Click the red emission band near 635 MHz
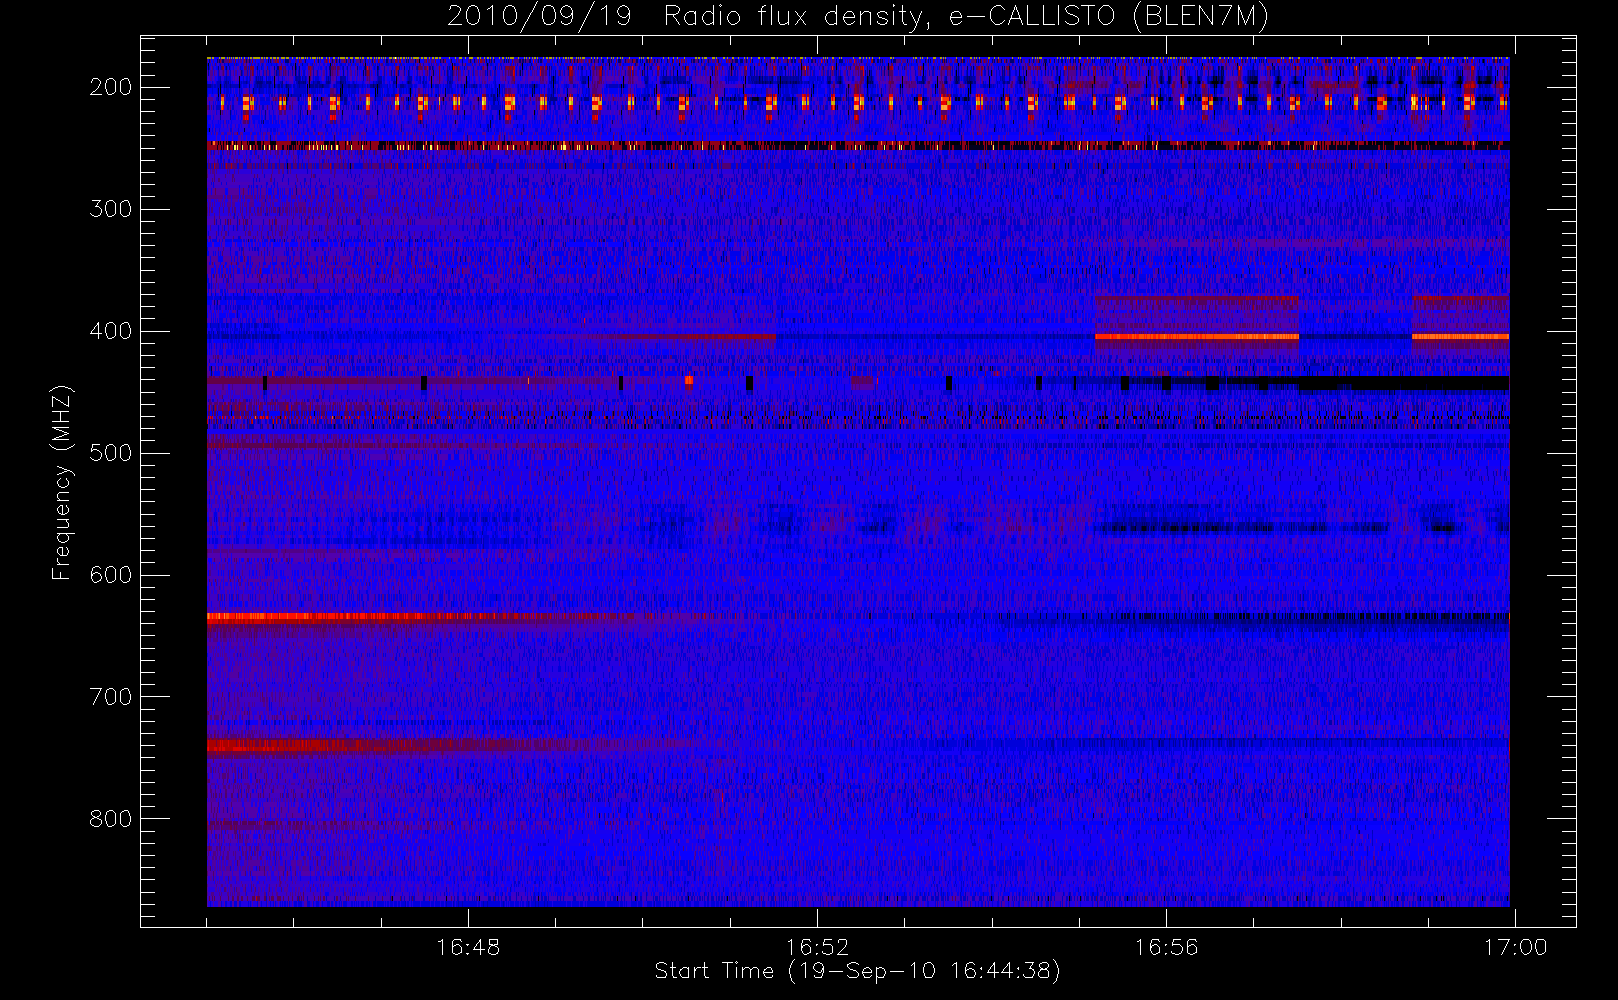The height and width of the screenshot is (1000, 1618). [x=420, y=617]
